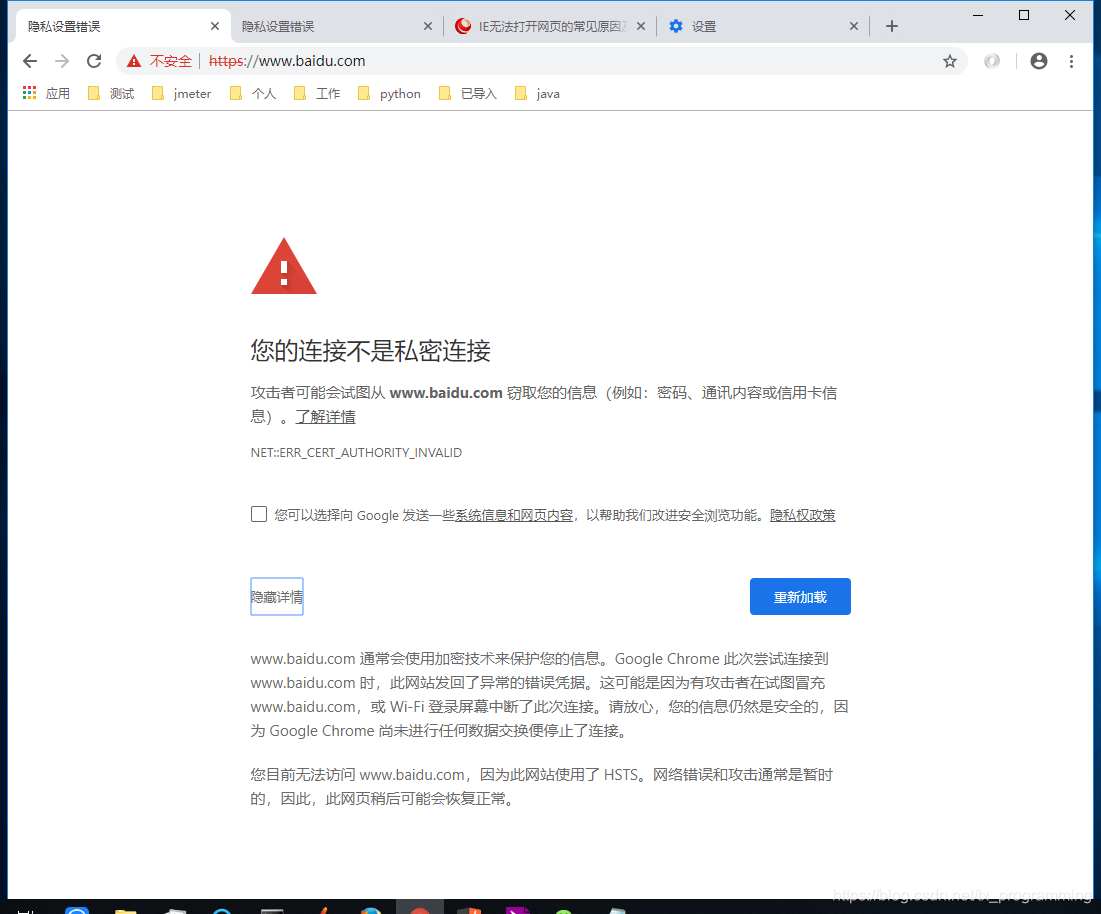Switch to the second 隐私设置错误 tab
The height and width of the screenshot is (914, 1101).
click(x=337, y=27)
